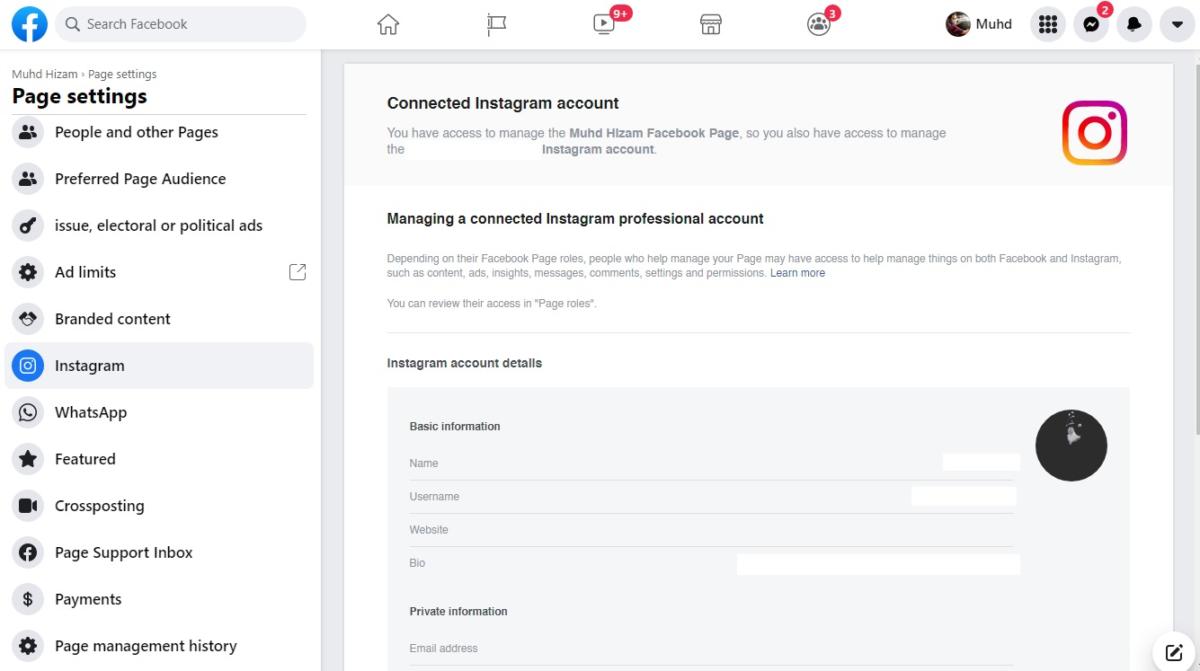Click the WhatsApp sidebar icon
Image resolution: width=1200 pixels, height=671 pixels.
click(x=28, y=412)
